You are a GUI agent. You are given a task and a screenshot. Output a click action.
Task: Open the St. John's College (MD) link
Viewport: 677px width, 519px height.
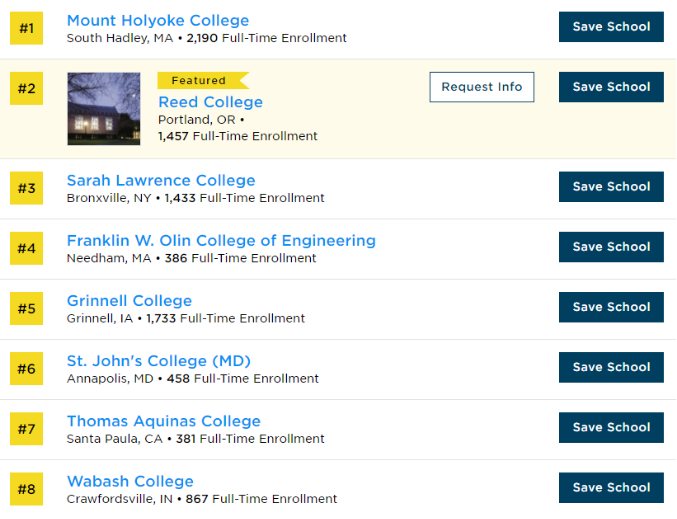click(x=158, y=361)
